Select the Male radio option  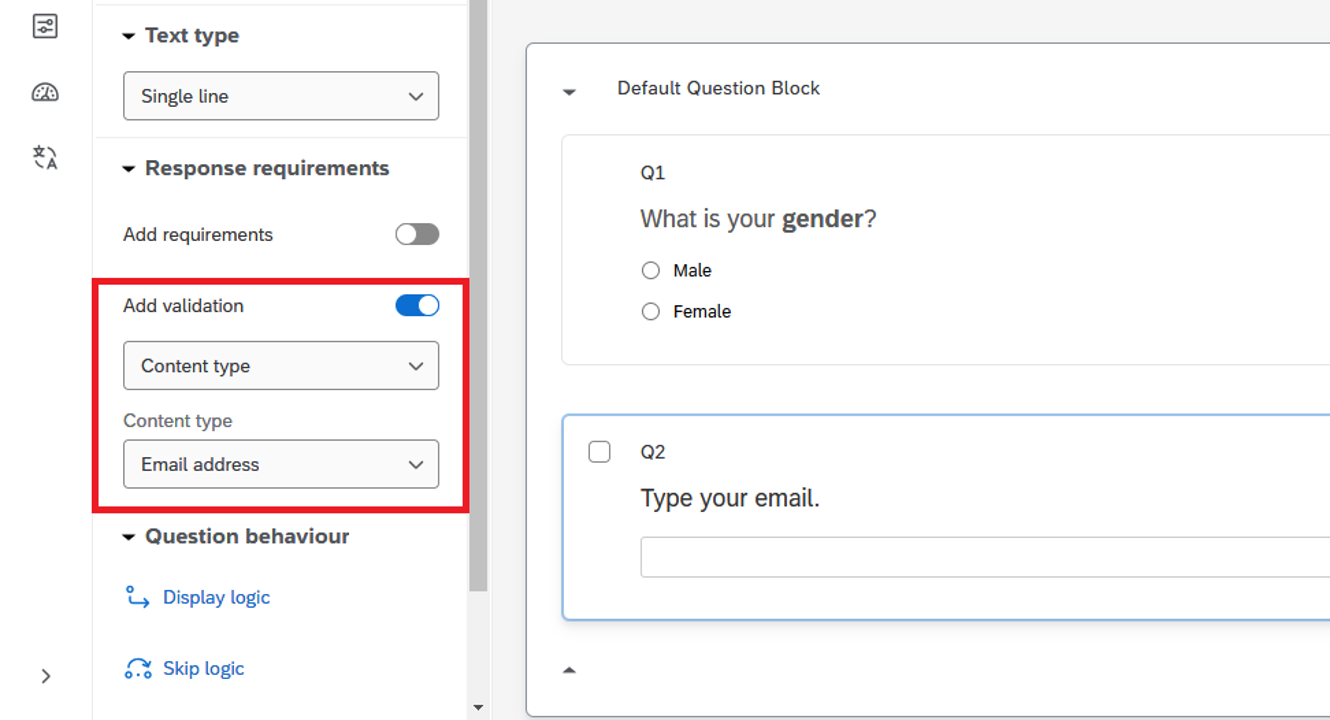tap(651, 270)
